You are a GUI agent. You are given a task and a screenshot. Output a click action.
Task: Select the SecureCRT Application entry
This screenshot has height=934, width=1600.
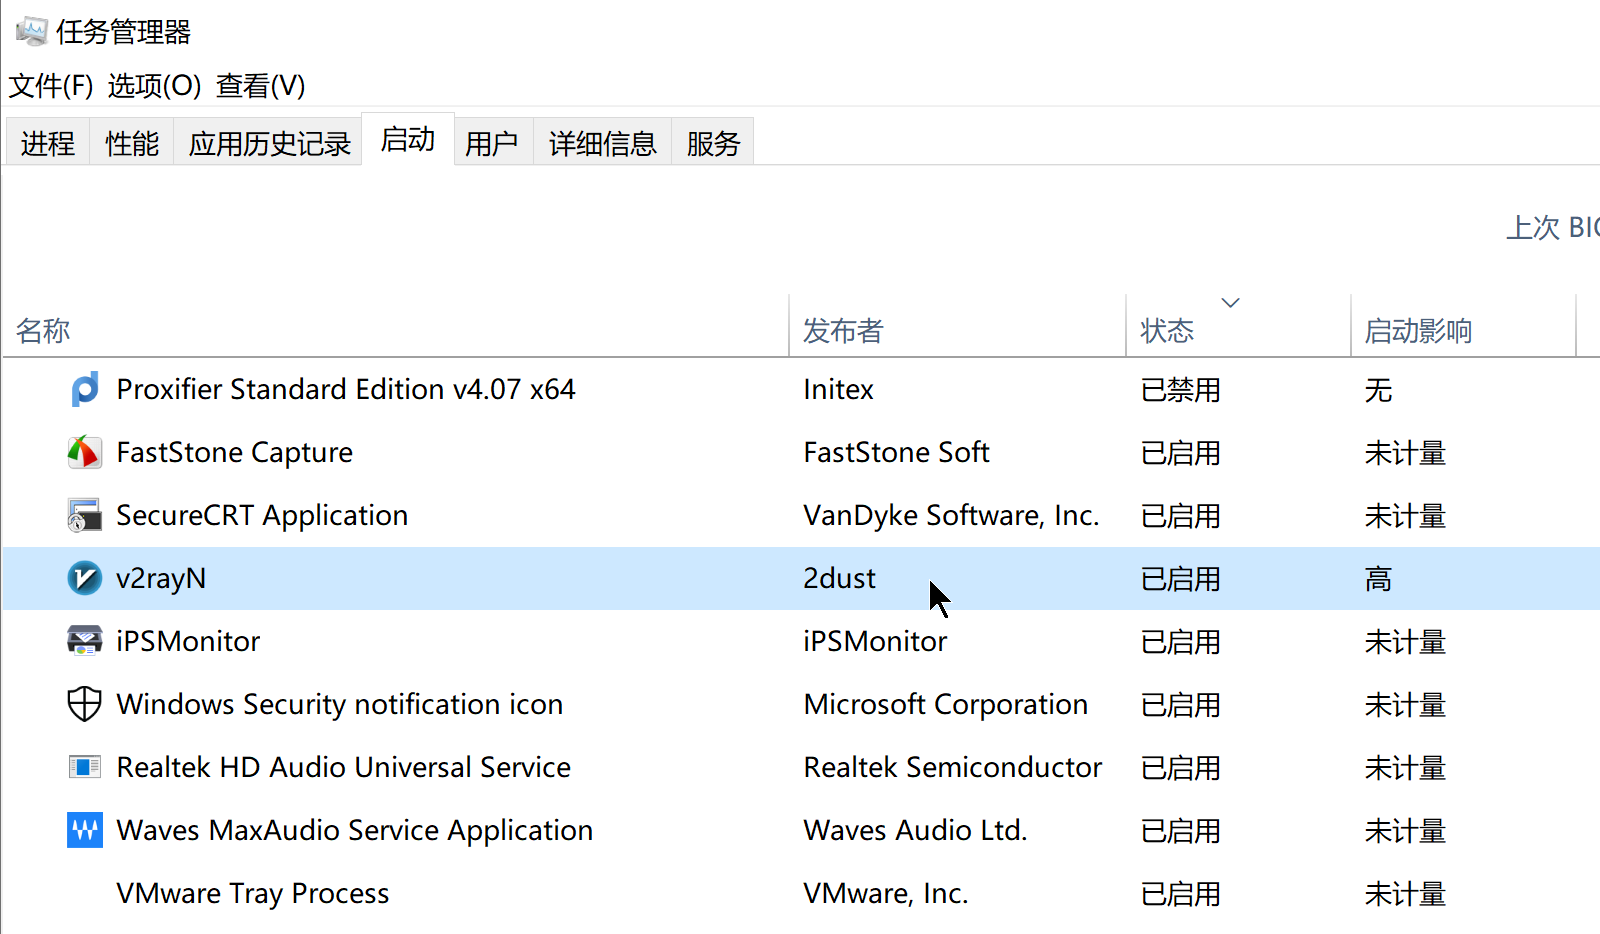click(x=262, y=515)
